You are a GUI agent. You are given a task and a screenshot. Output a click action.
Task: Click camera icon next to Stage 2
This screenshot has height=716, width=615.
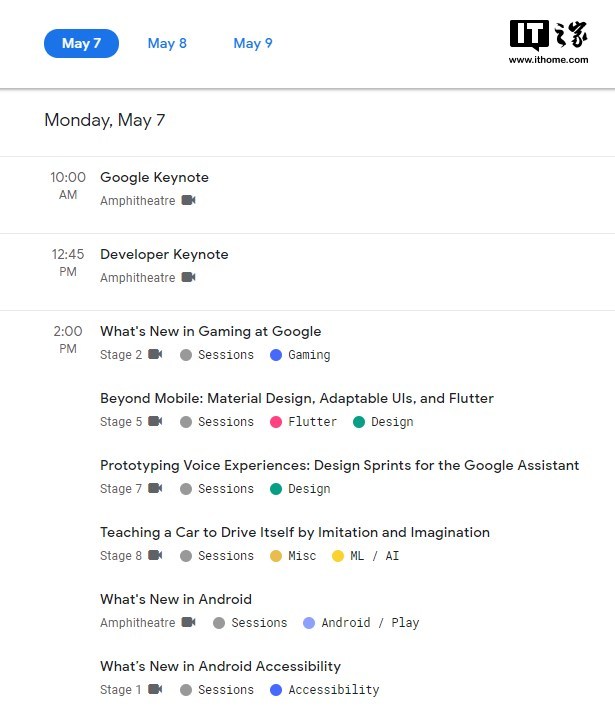tap(155, 354)
